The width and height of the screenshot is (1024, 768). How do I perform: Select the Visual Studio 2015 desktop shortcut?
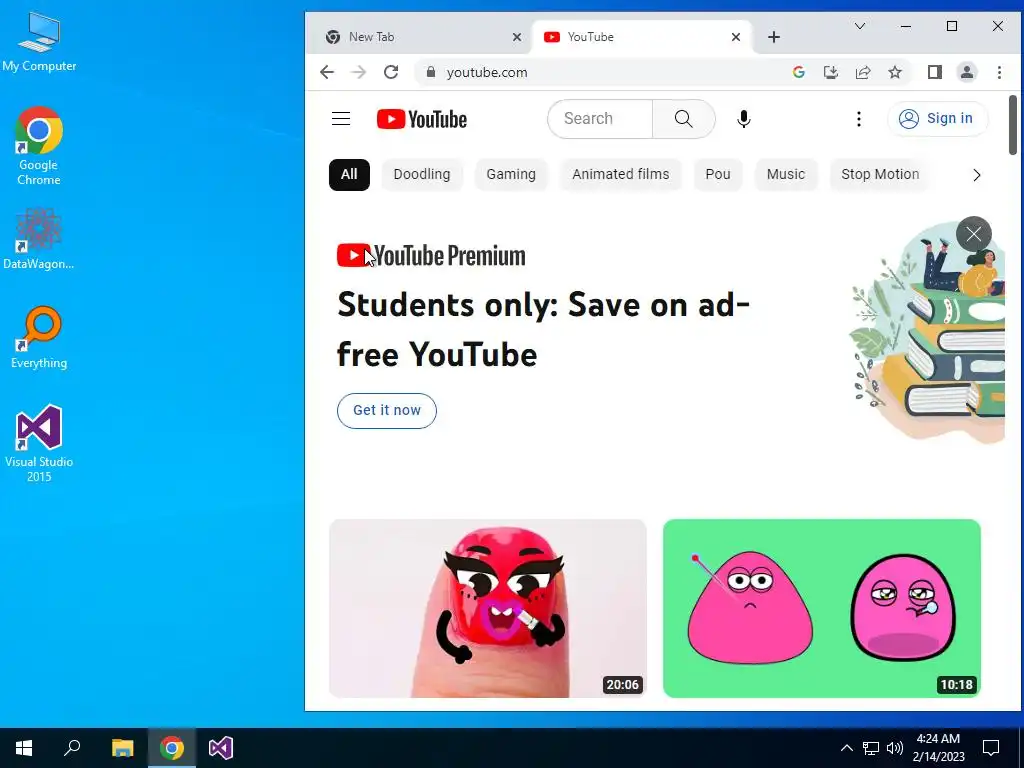click(39, 444)
